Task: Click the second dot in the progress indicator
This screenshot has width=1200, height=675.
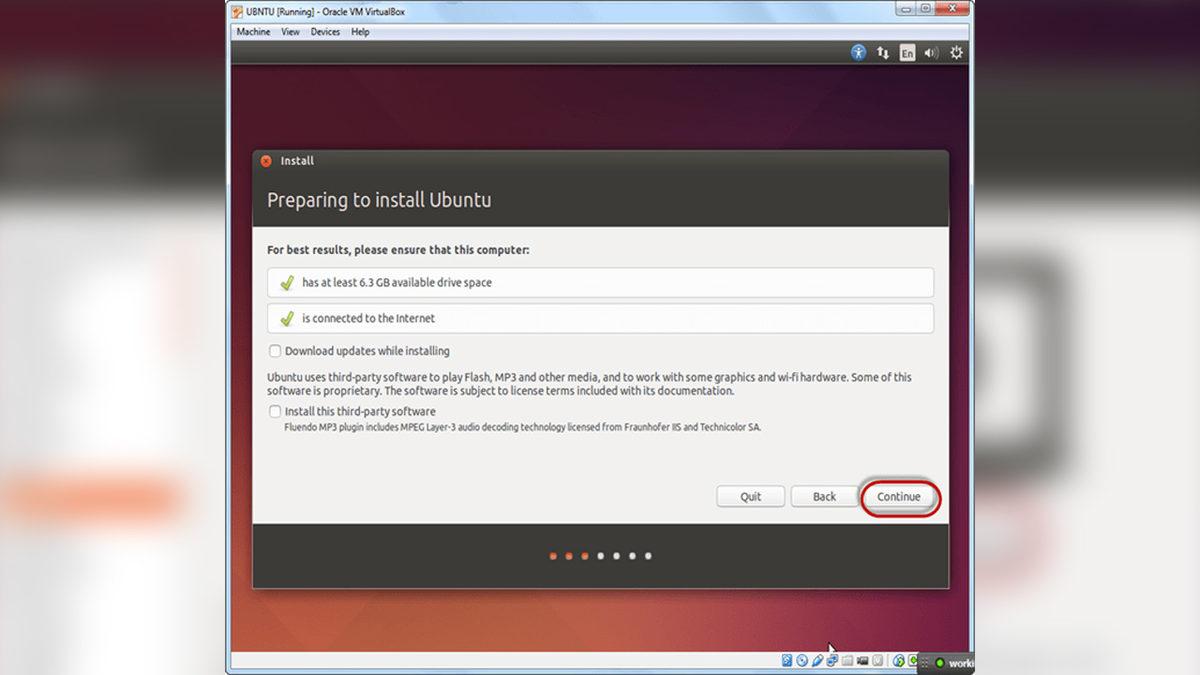Action: [568, 555]
